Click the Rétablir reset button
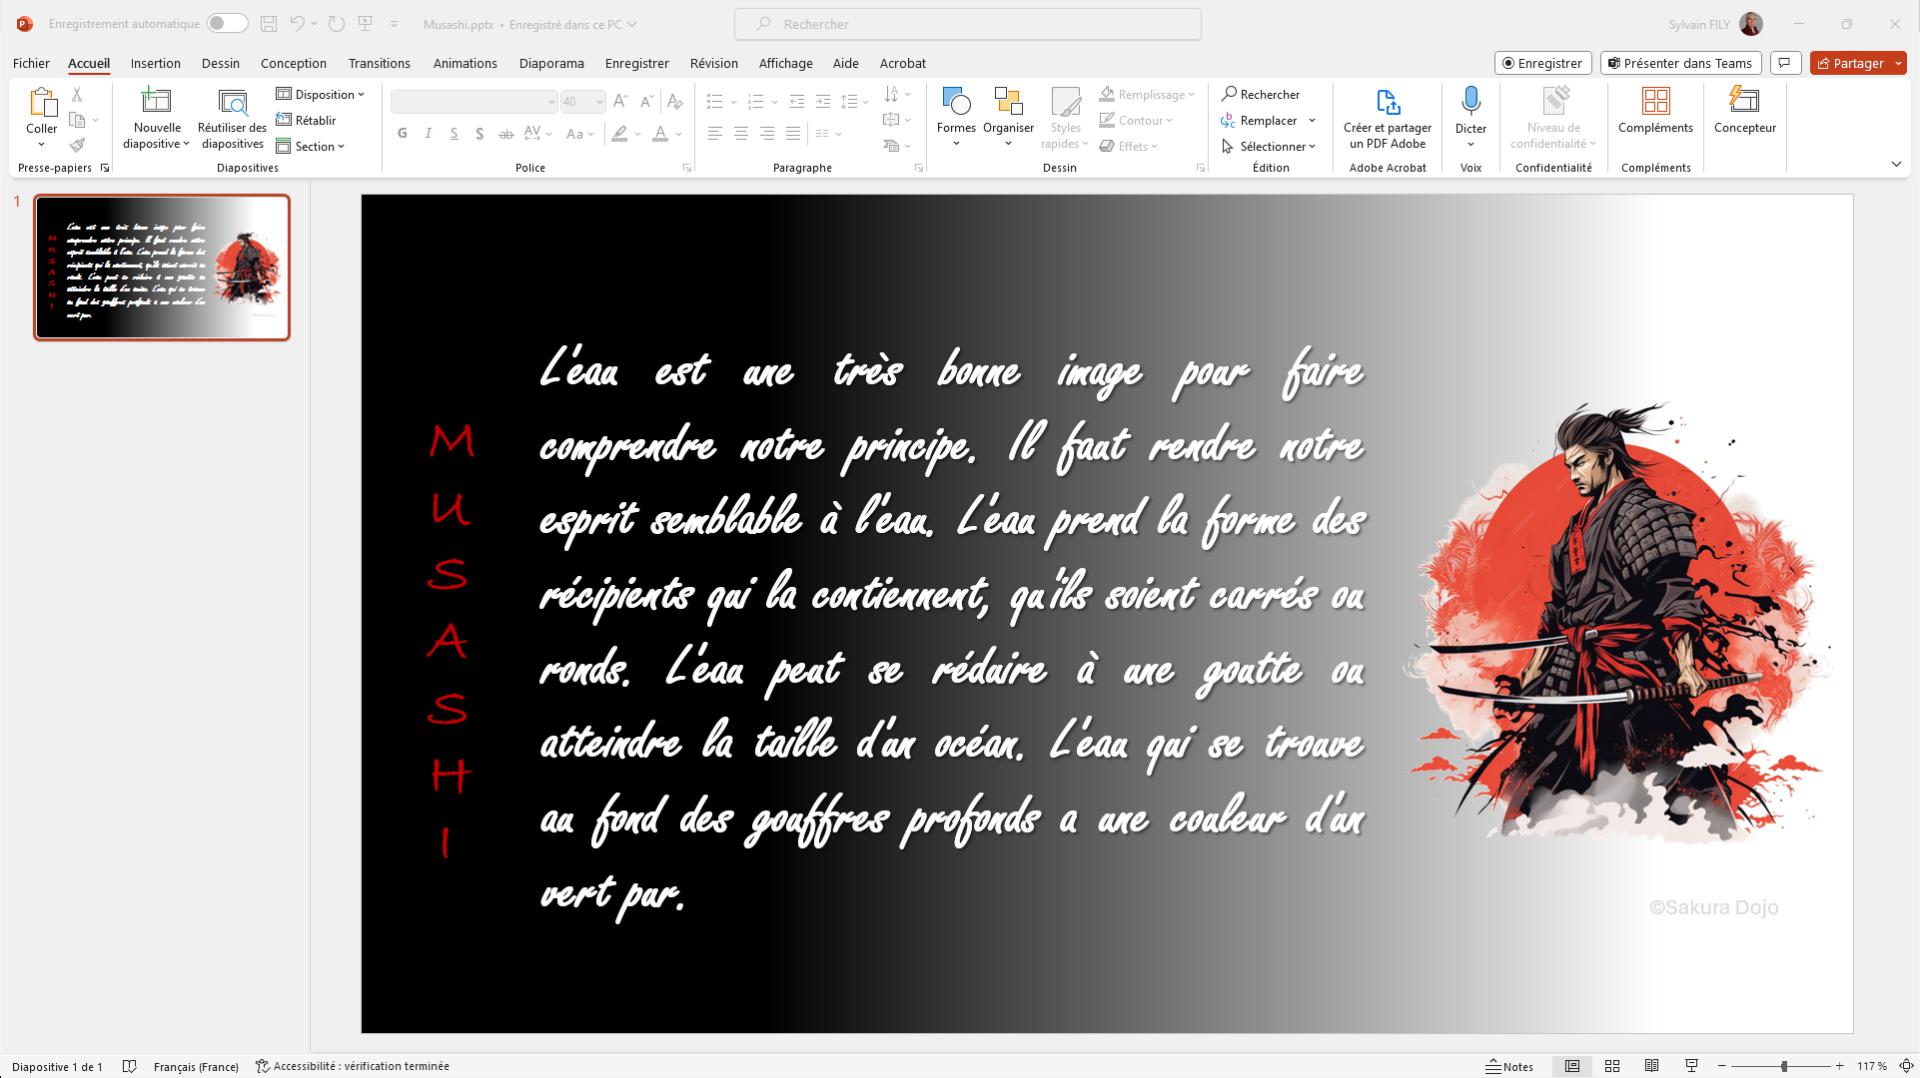 (x=306, y=120)
